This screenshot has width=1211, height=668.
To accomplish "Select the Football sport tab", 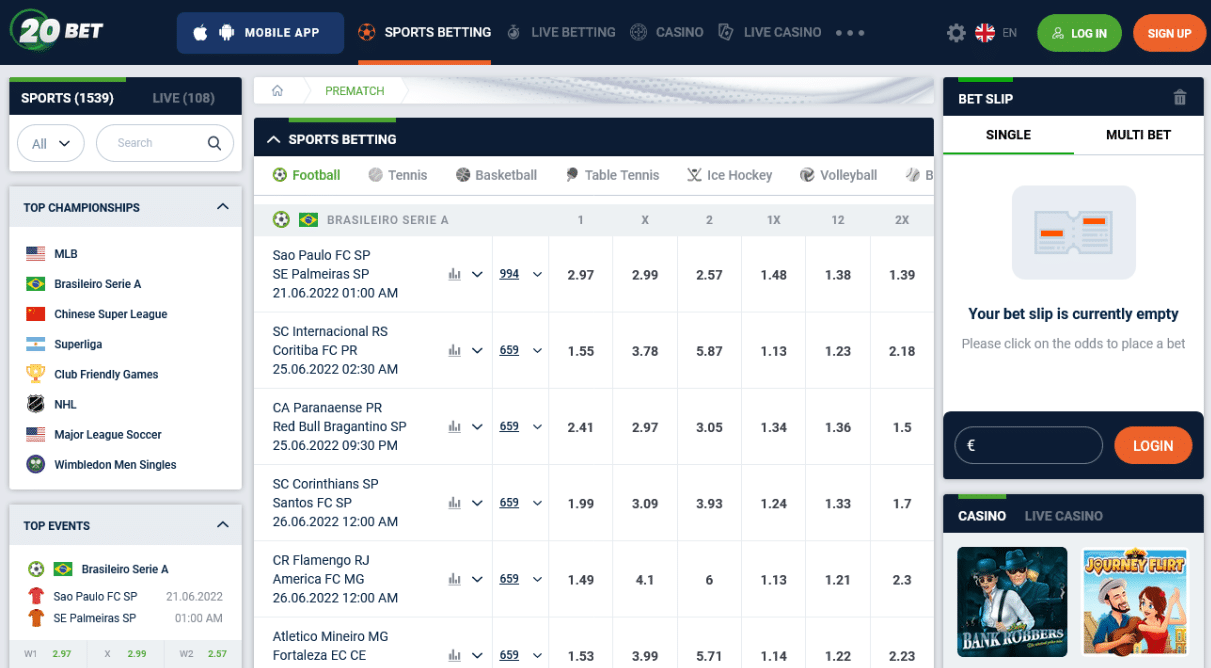I will click(x=307, y=175).
